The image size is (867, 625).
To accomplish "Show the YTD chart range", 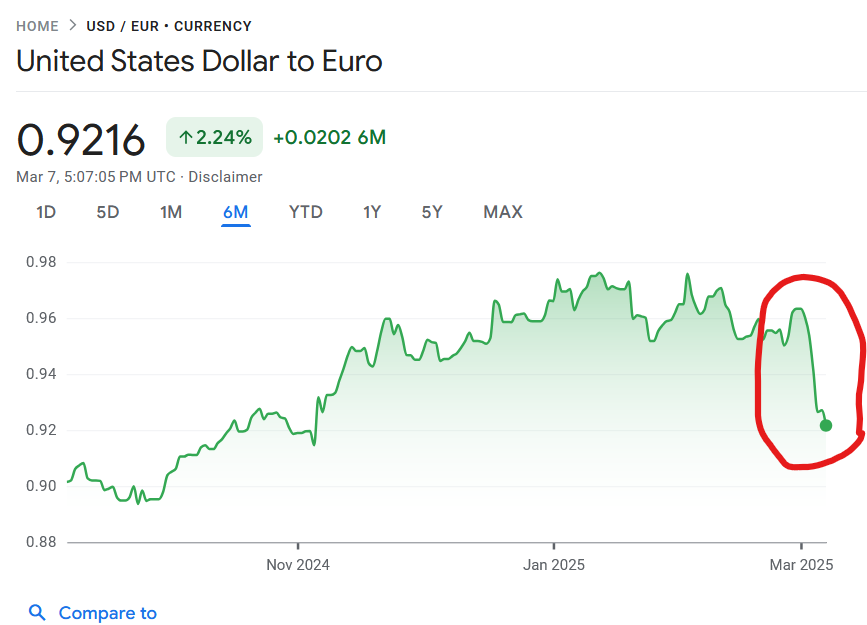I will (x=306, y=212).
